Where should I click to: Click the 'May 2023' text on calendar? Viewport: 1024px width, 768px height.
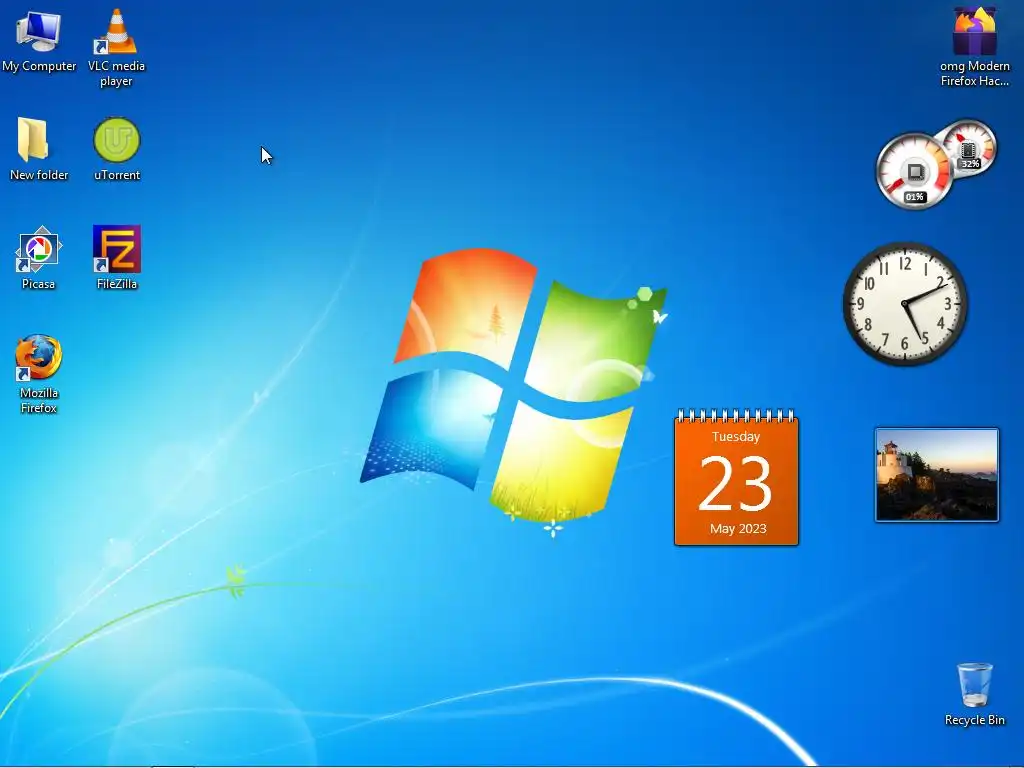[x=738, y=528]
